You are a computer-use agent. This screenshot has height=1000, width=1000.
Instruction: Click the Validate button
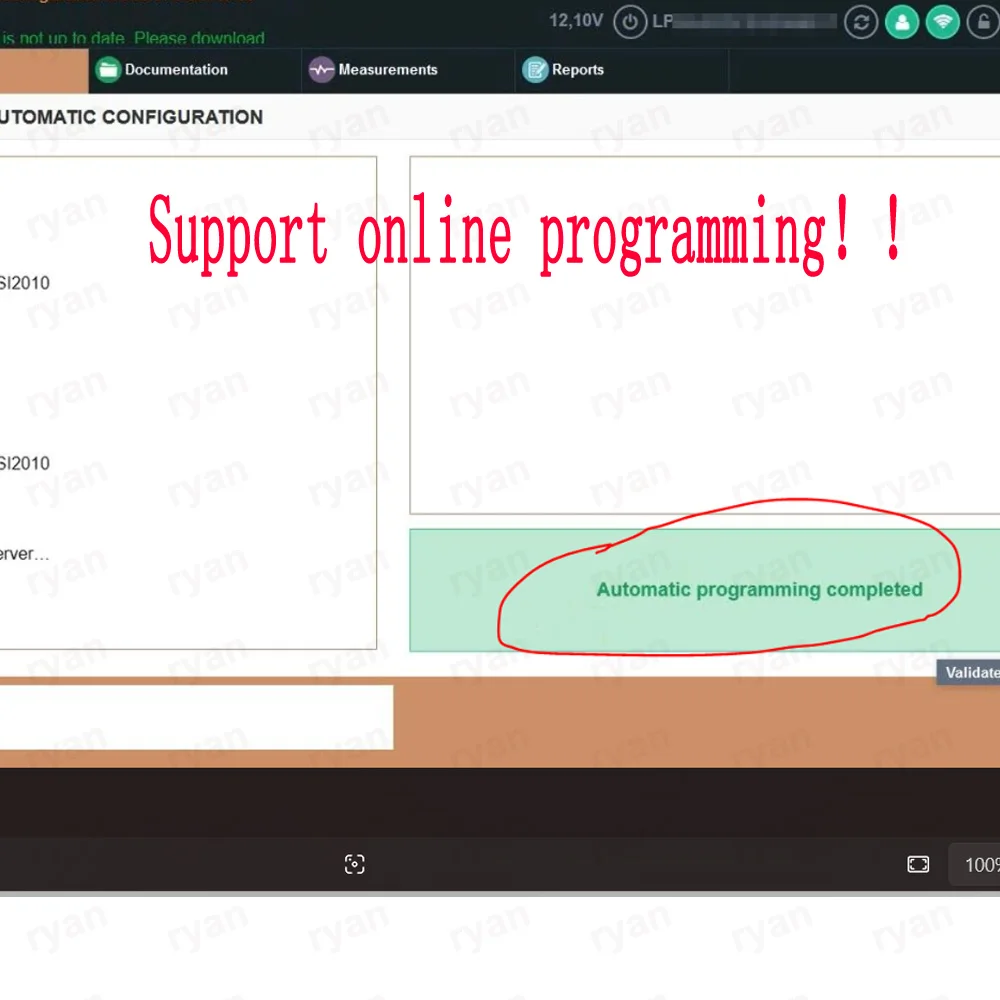[968, 672]
